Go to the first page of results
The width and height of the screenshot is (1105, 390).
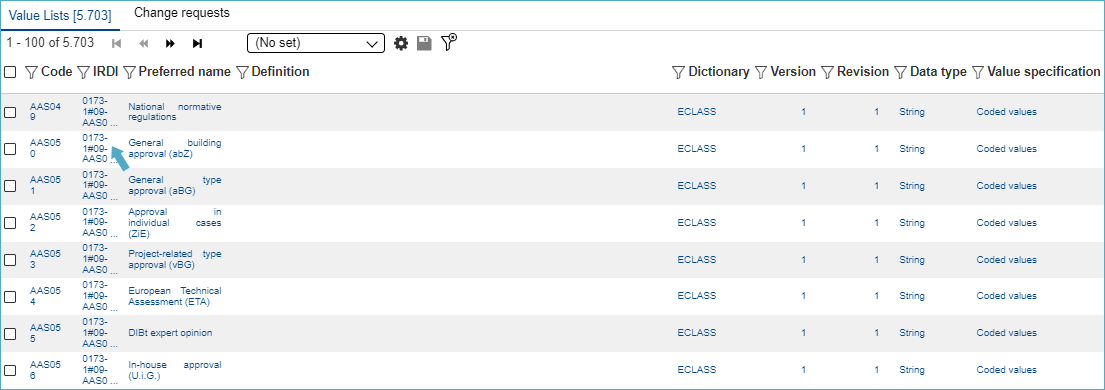[117, 44]
